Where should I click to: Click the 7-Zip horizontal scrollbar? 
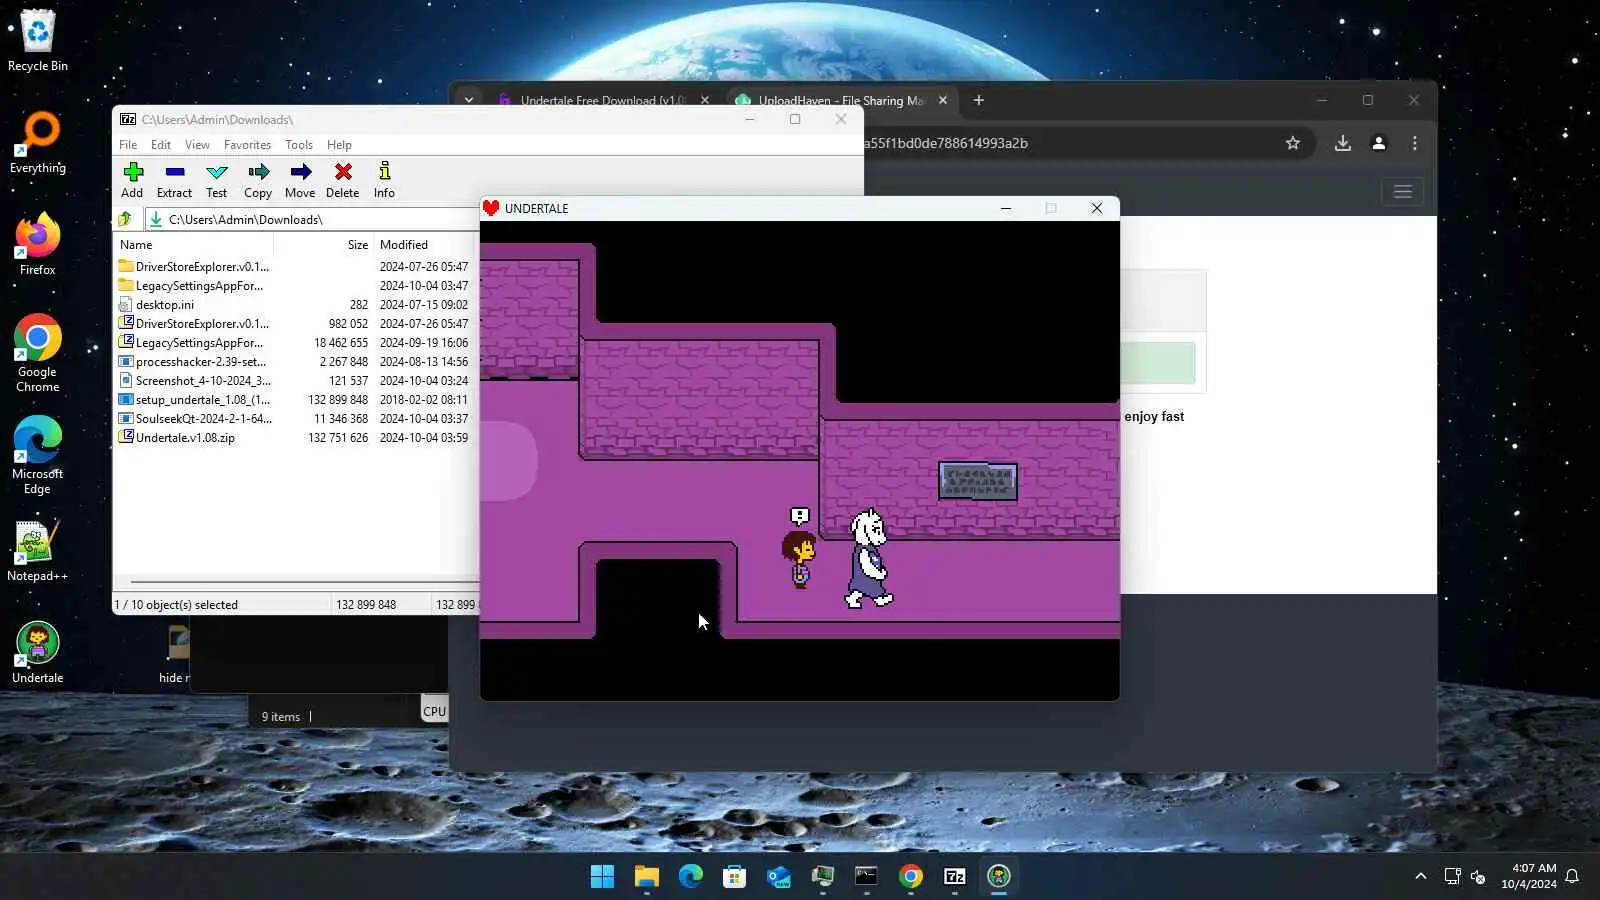point(305,582)
